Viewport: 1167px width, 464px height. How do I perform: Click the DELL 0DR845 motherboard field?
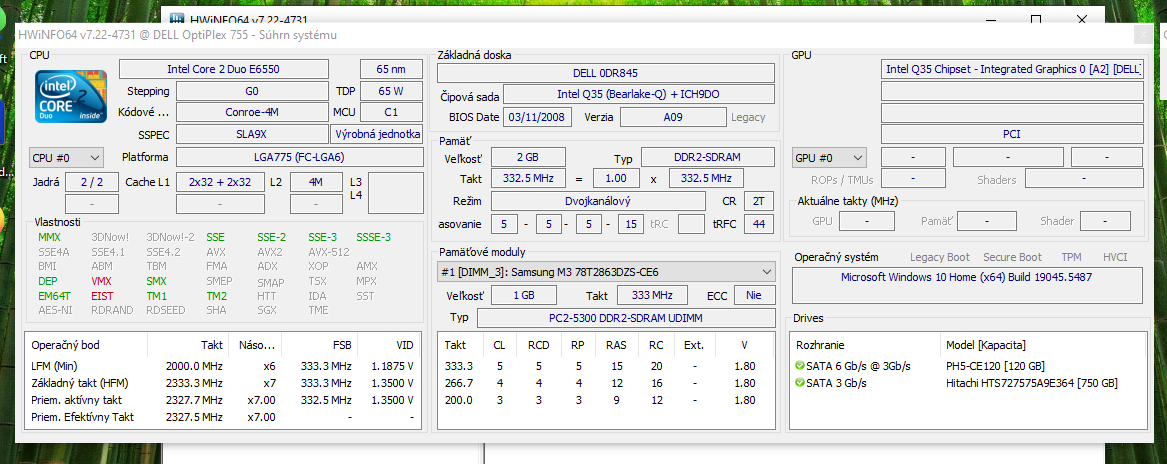coord(605,73)
